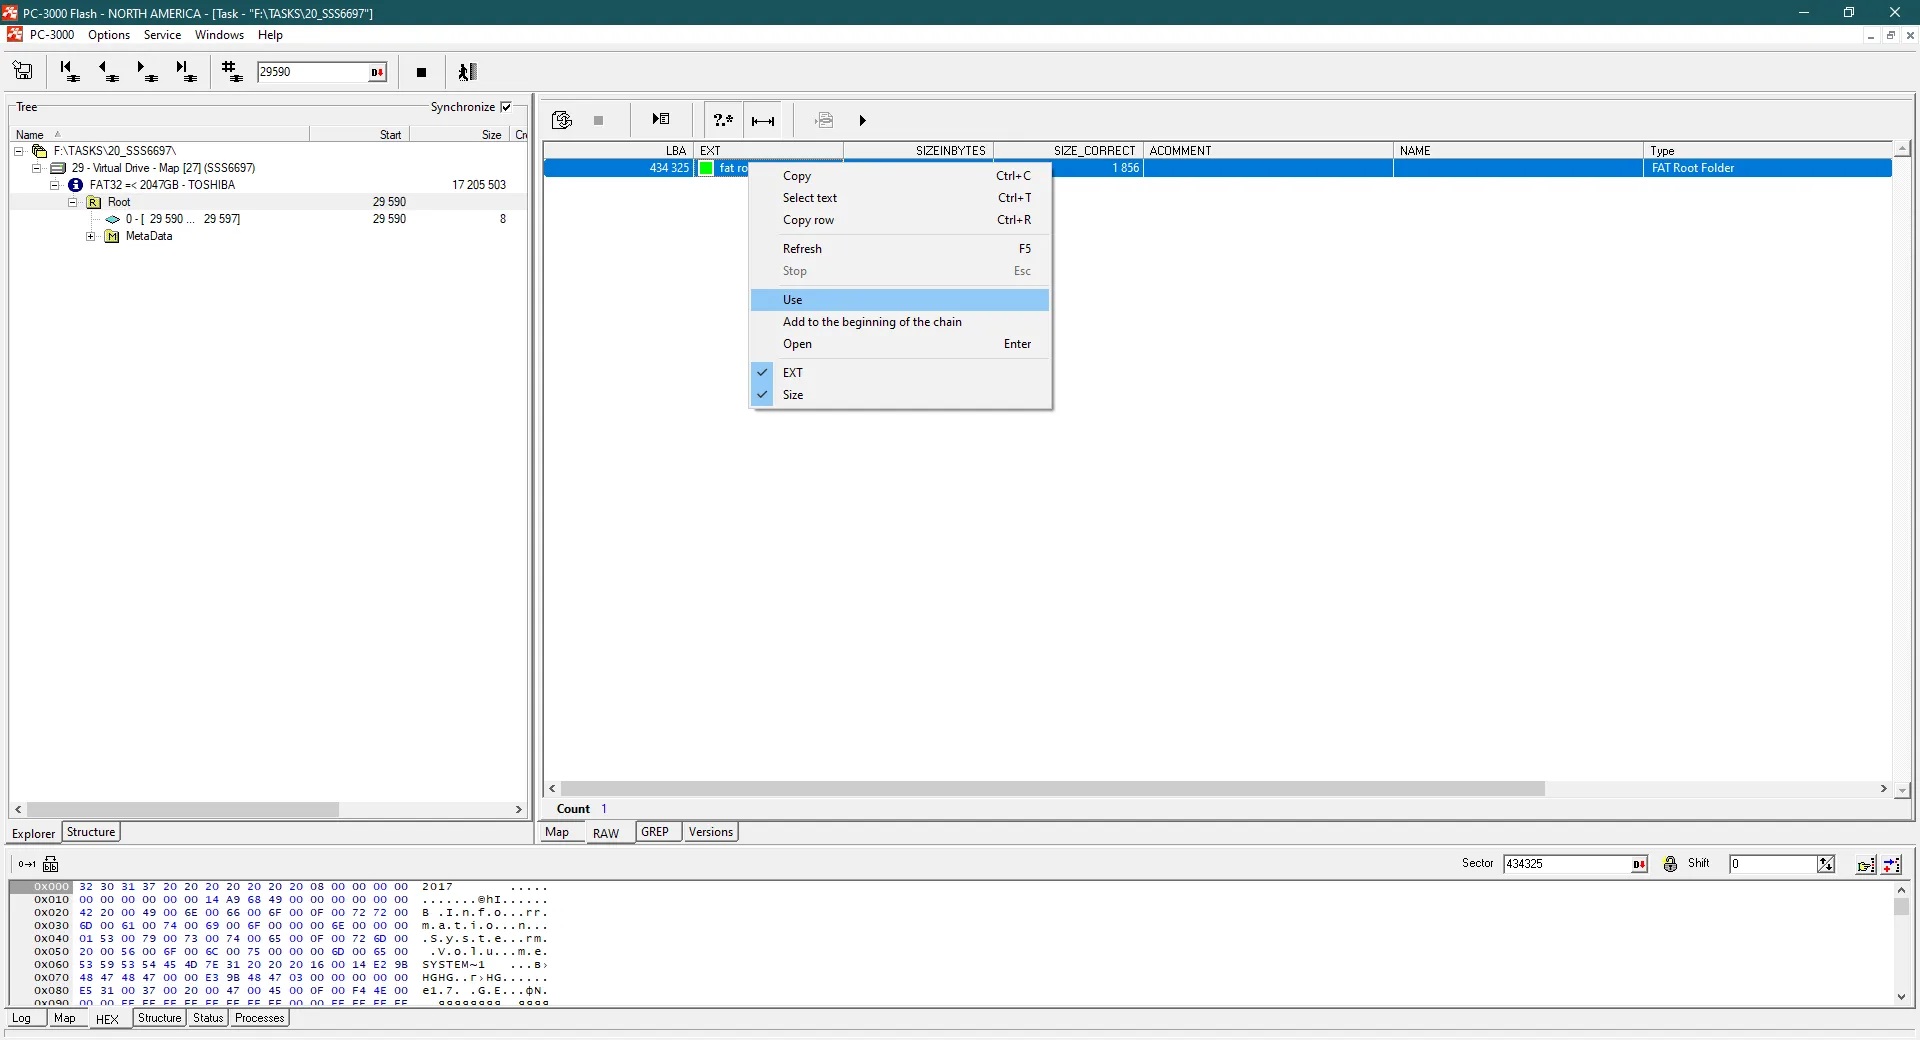Click the padlock icon beside Sector field
The width and height of the screenshot is (1920, 1040).
(x=1670, y=864)
